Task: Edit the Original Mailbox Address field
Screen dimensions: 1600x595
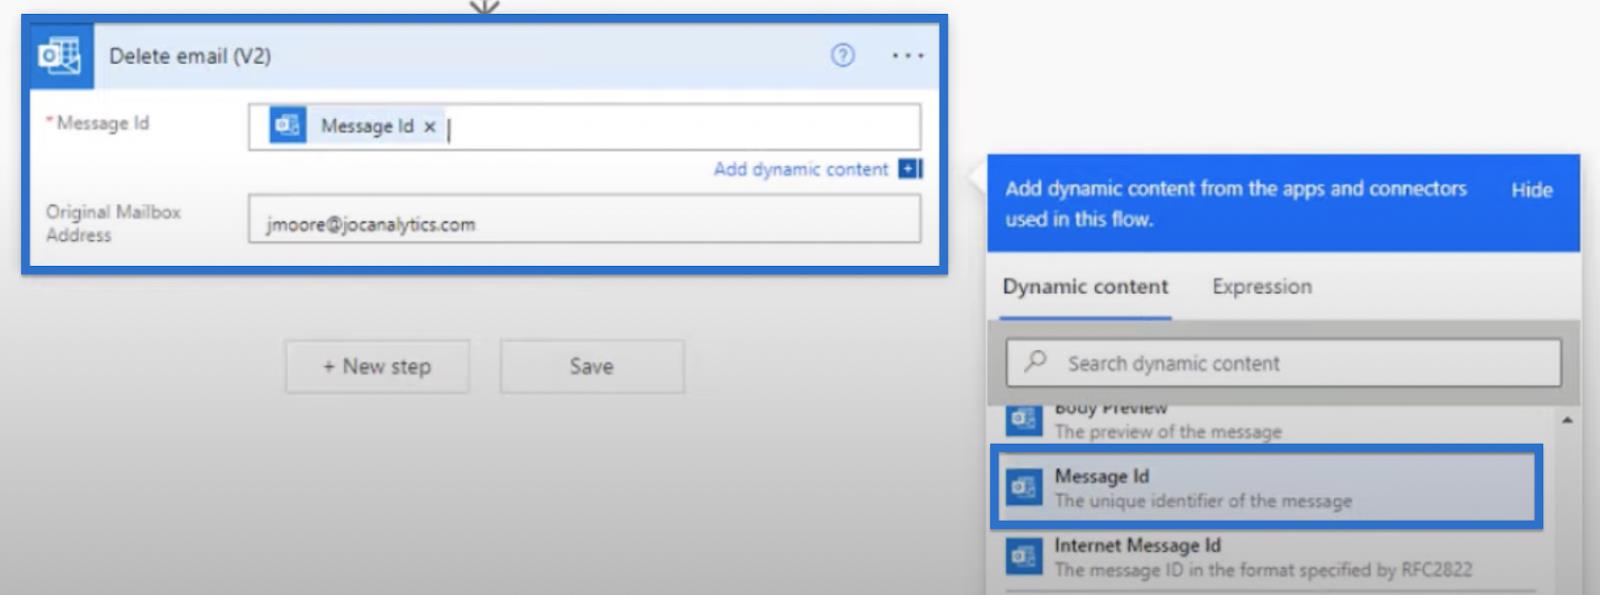Action: pos(584,219)
